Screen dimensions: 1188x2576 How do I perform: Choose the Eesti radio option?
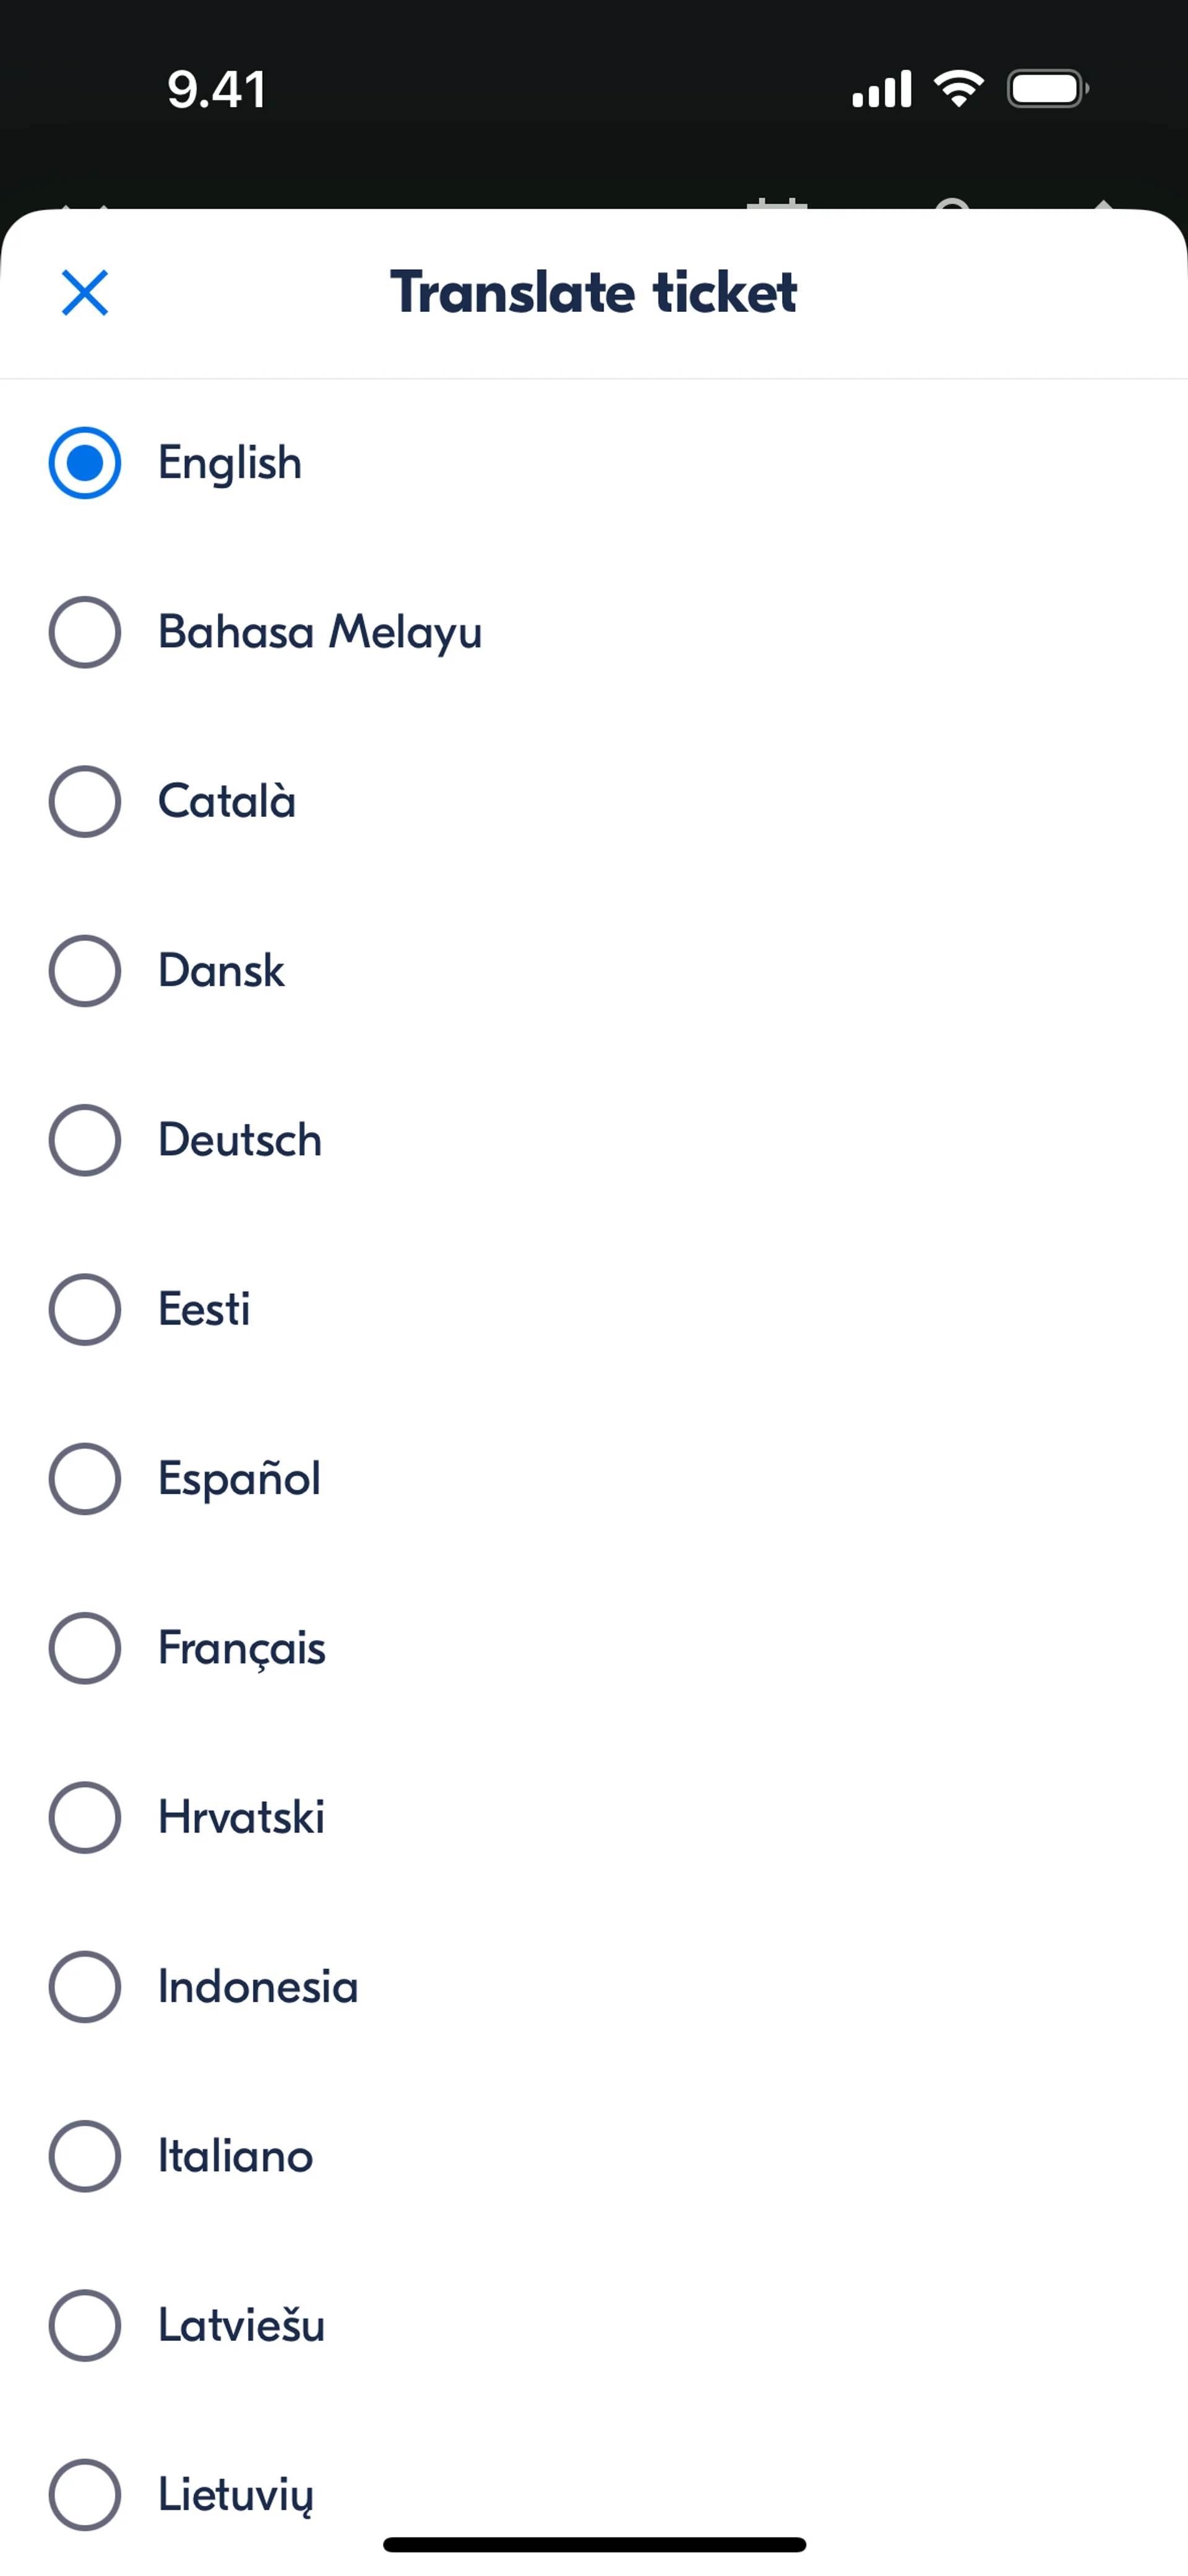(85, 1309)
